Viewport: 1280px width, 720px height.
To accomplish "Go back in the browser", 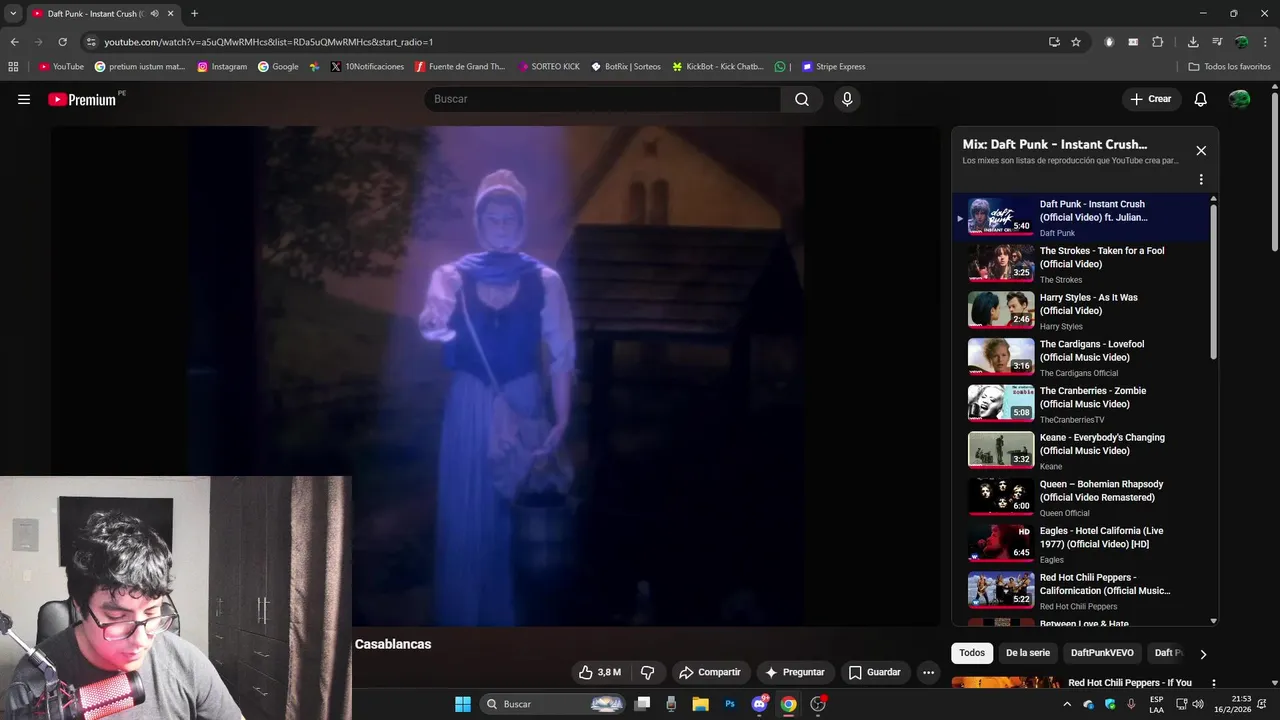I will pos(14,42).
